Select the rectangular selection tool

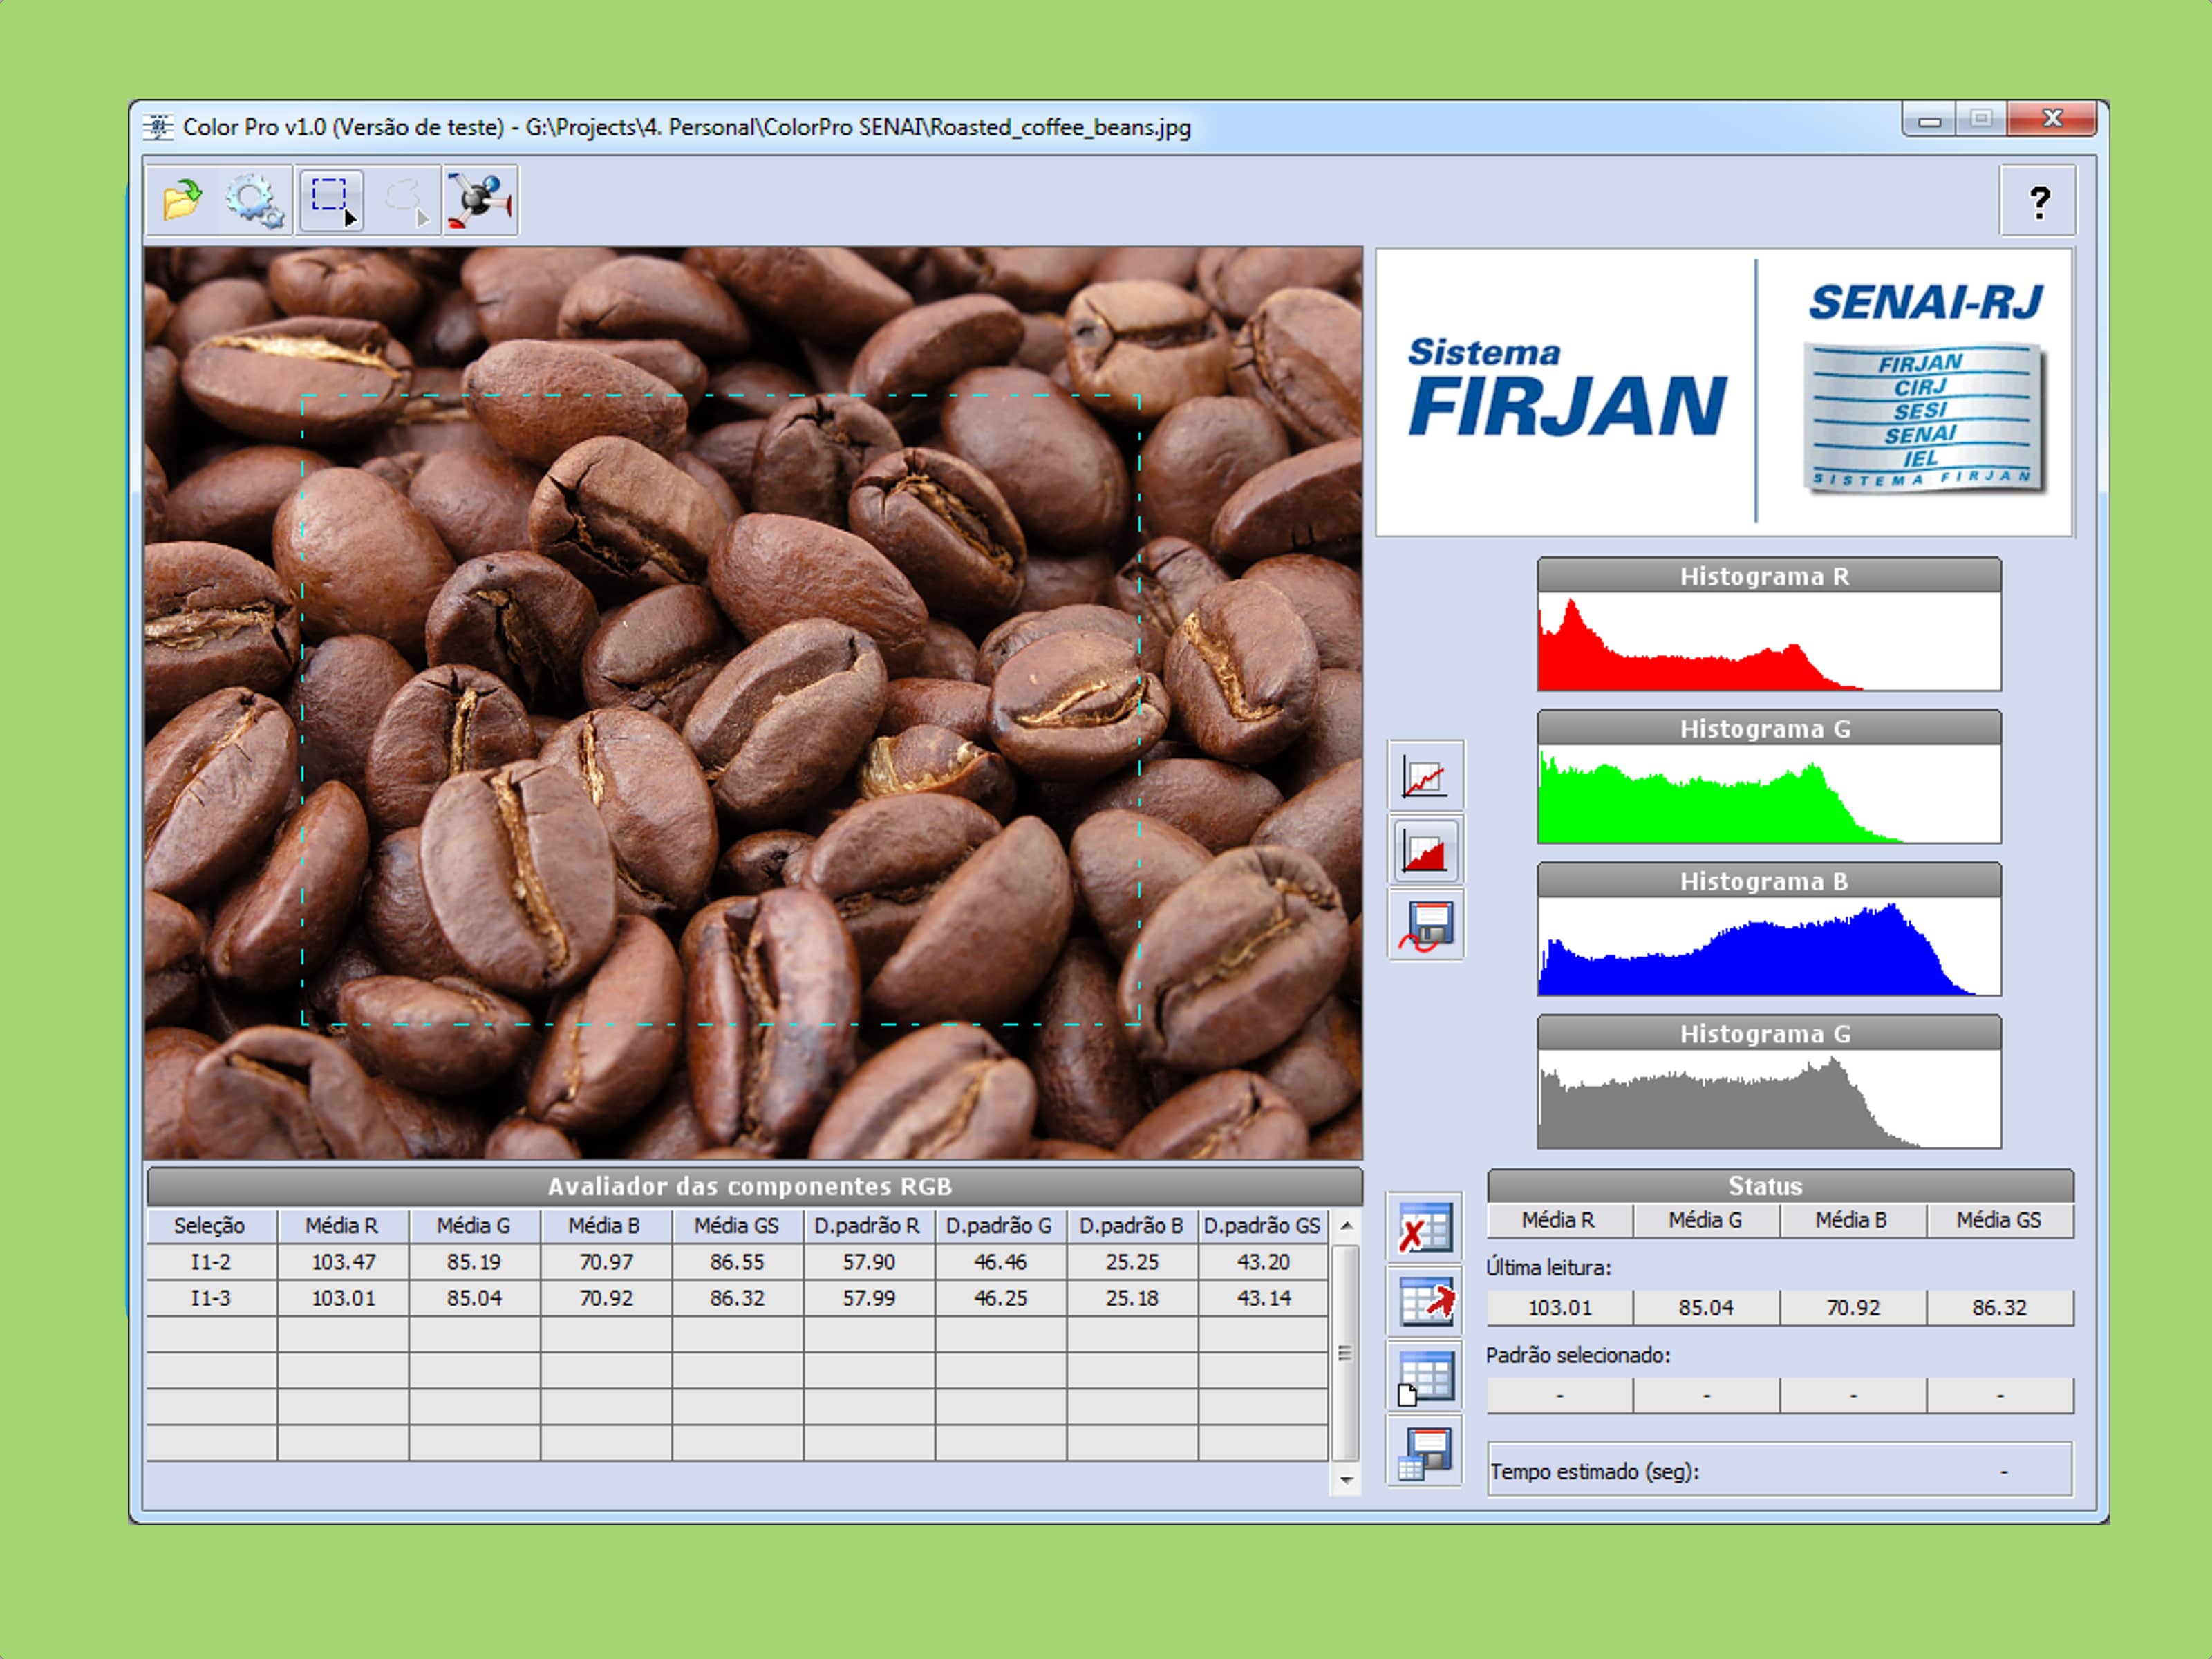[x=331, y=200]
